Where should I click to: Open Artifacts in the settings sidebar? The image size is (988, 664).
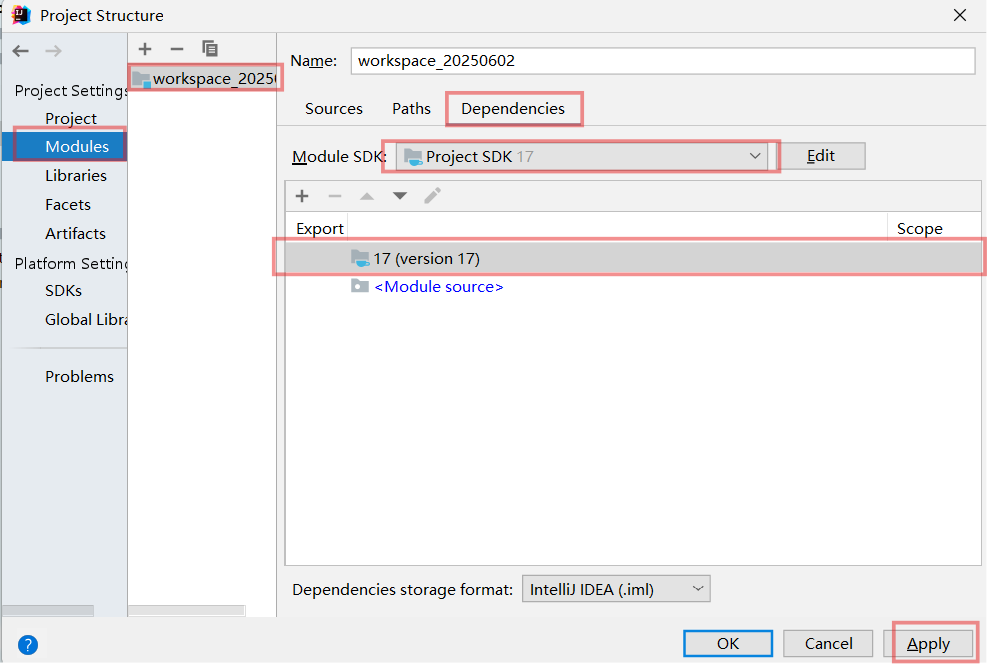[75, 233]
